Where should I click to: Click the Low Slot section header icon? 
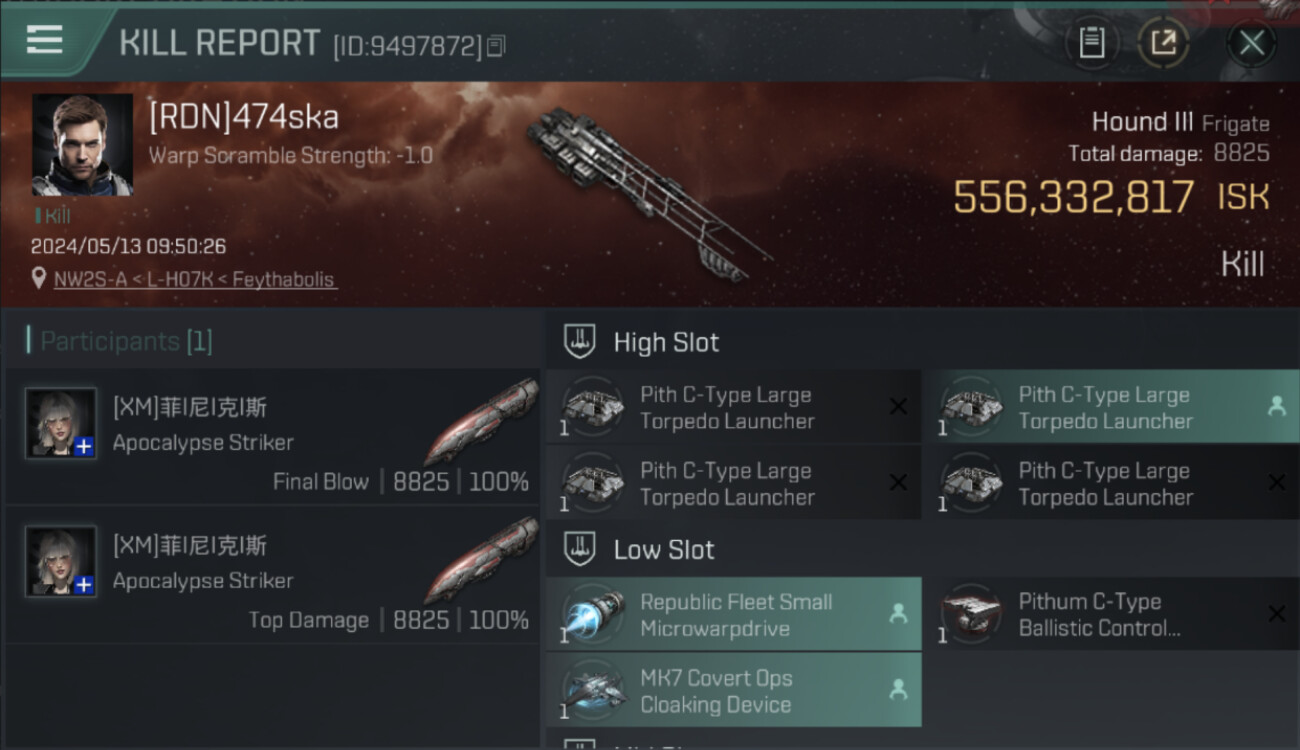pos(580,549)
